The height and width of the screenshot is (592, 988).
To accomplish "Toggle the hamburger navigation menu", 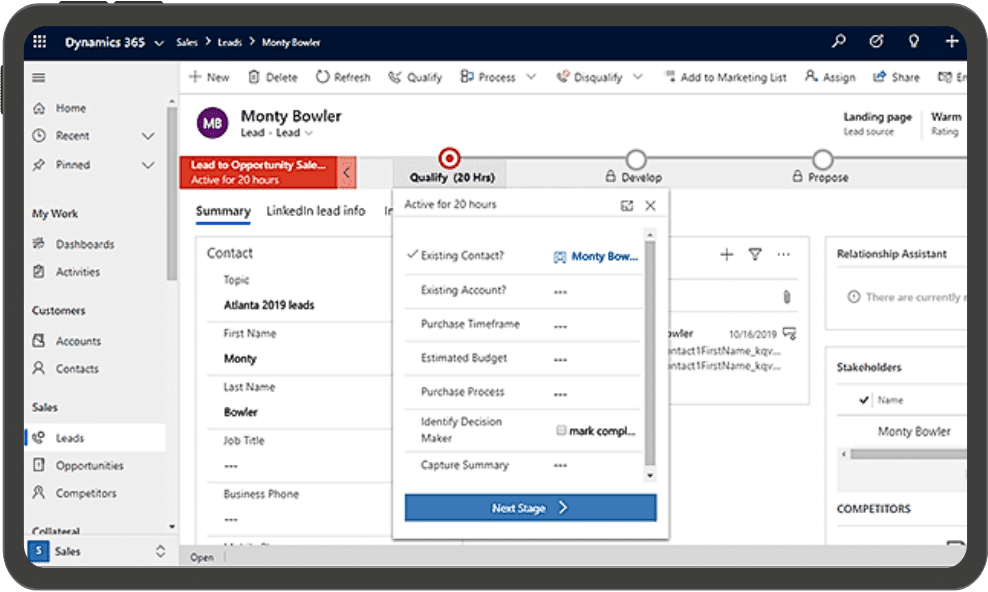I will click(38, 77).
